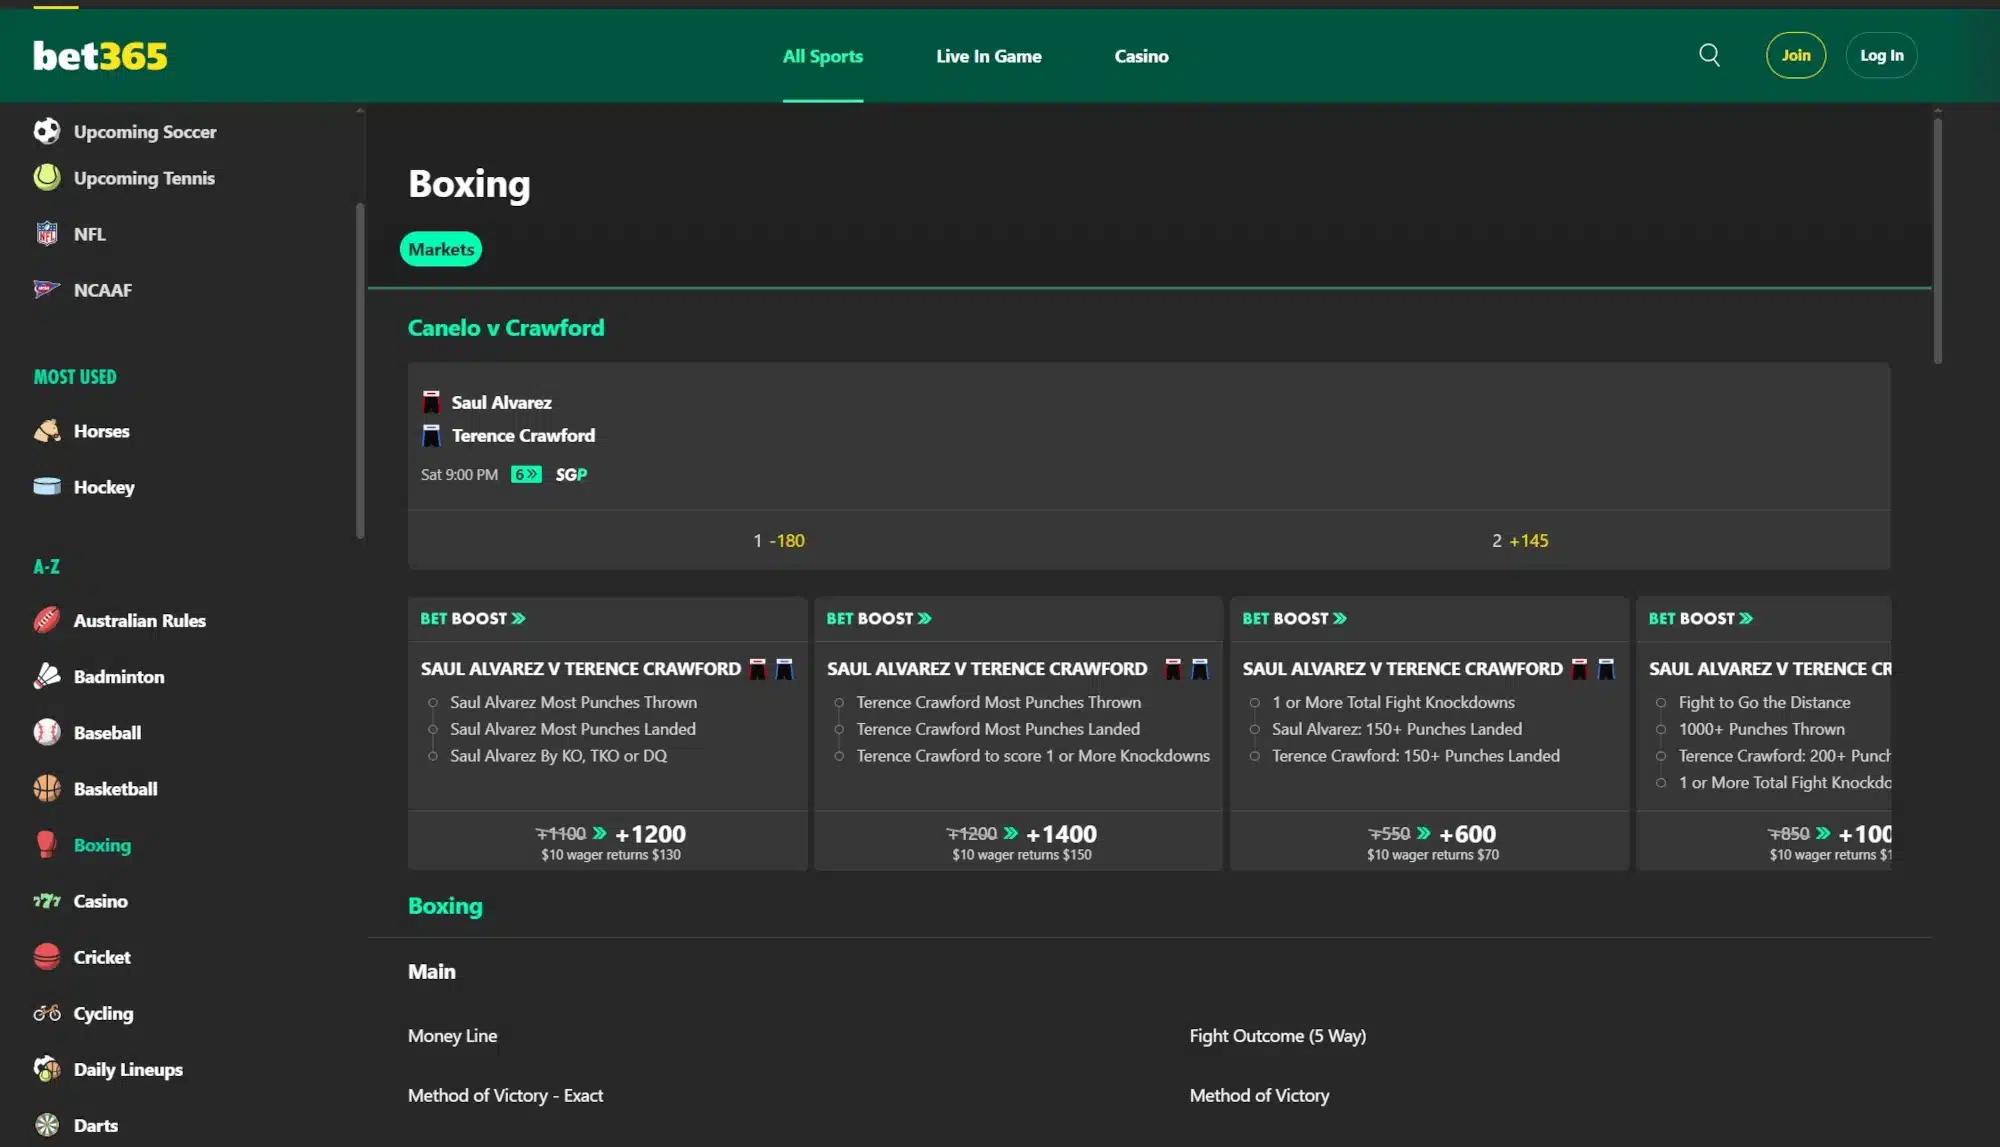Open the search magnifier icon
The height and width of the screenshot is (1147, 2000).
(1709, 55)
